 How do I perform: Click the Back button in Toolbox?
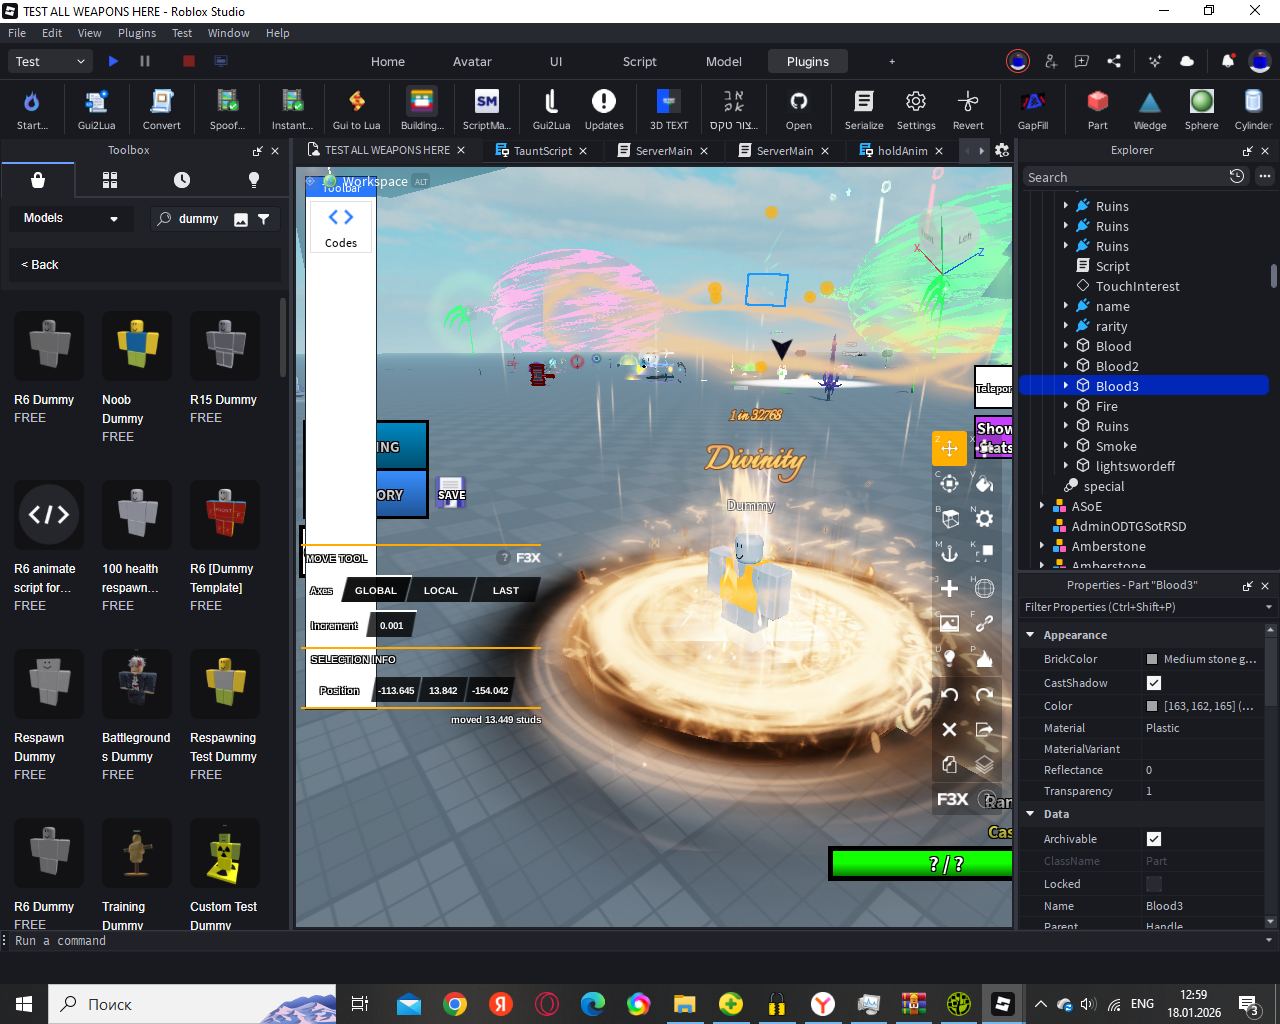40,265
